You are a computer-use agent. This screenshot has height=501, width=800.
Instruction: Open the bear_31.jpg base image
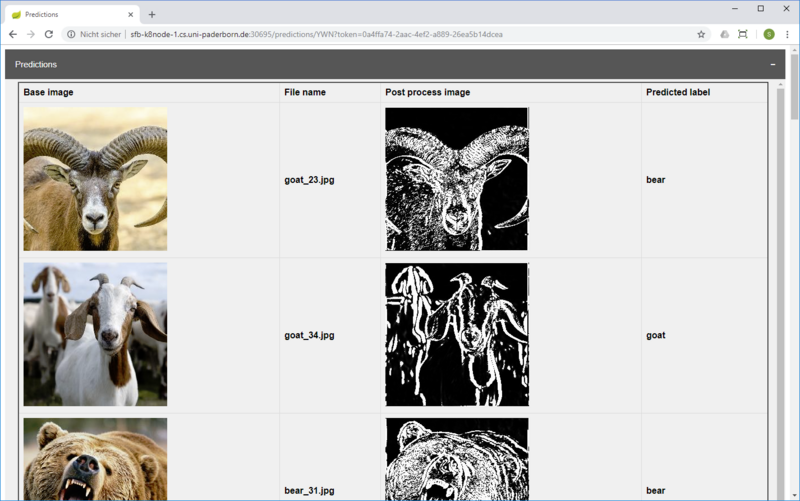[95, 459]
